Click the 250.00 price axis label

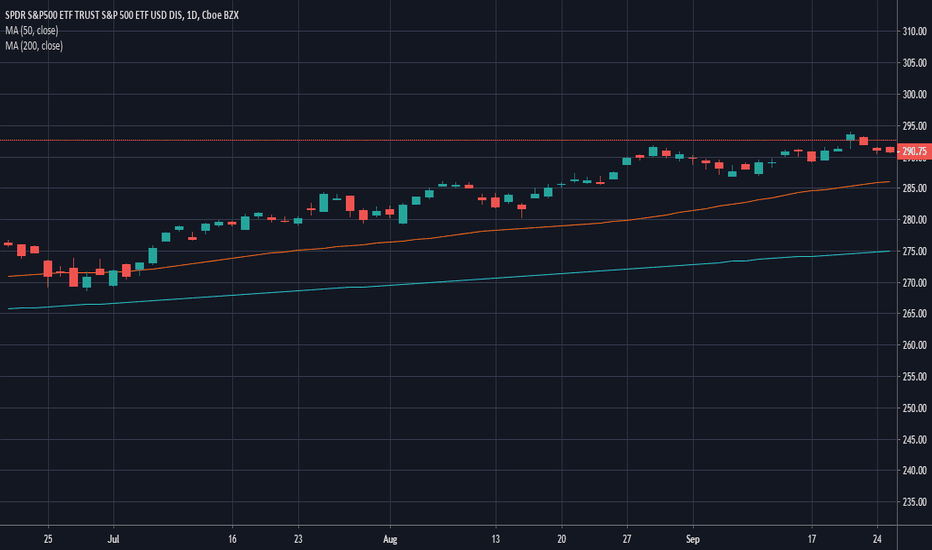click(914, 408)
